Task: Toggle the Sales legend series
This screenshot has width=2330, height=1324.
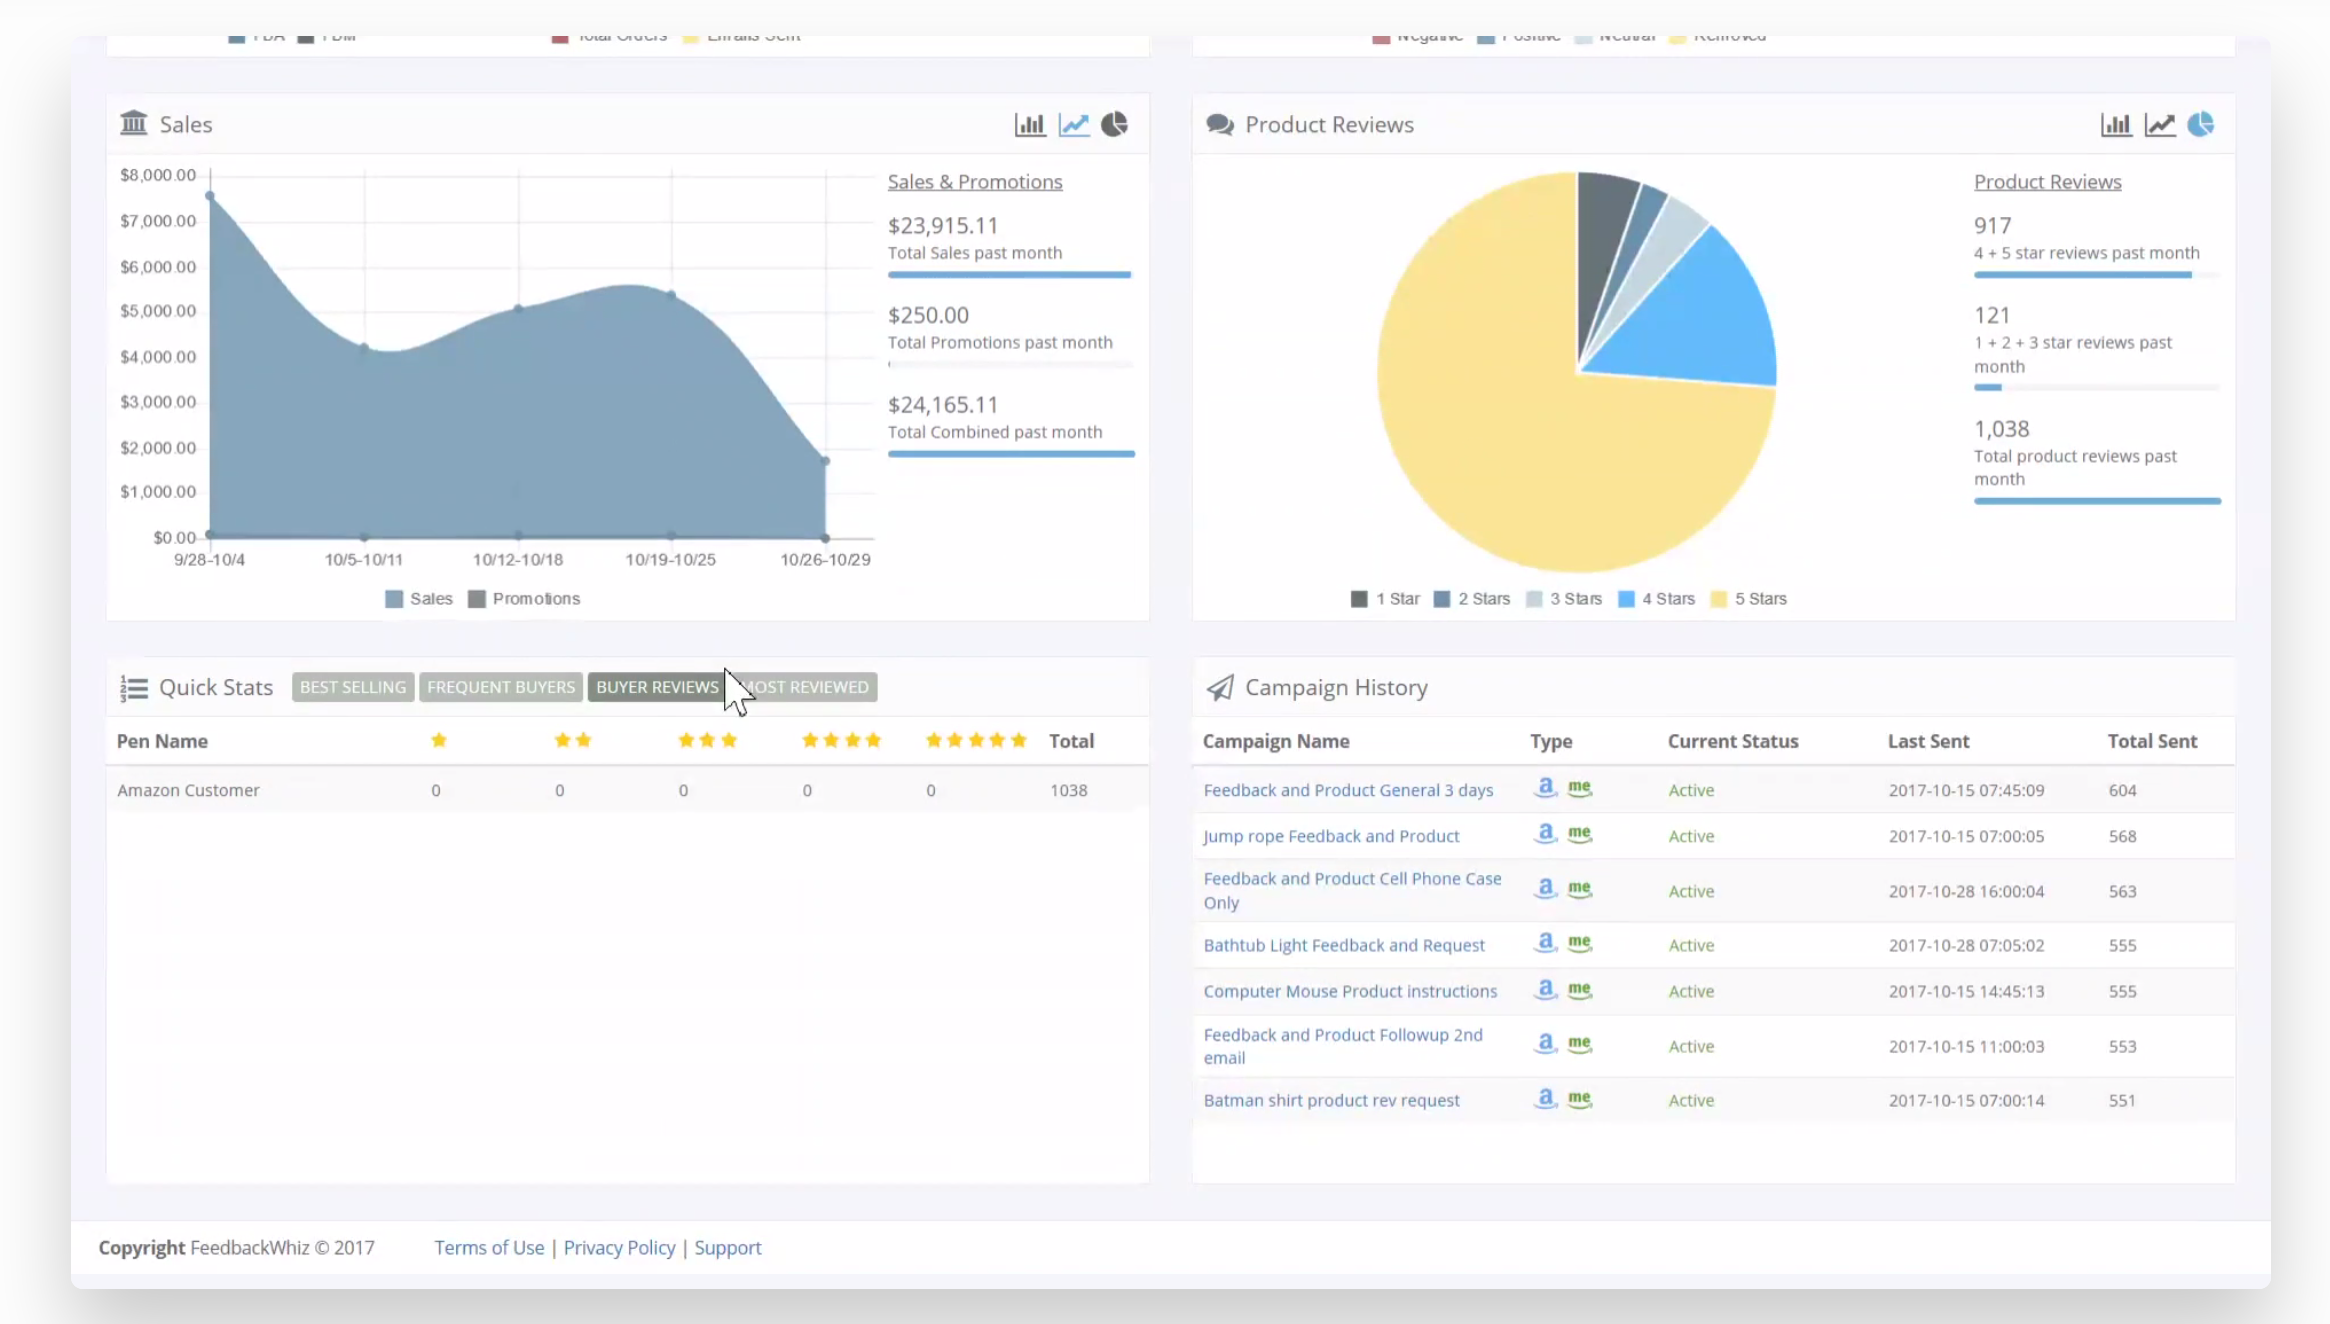Action: tap(419, 599)
